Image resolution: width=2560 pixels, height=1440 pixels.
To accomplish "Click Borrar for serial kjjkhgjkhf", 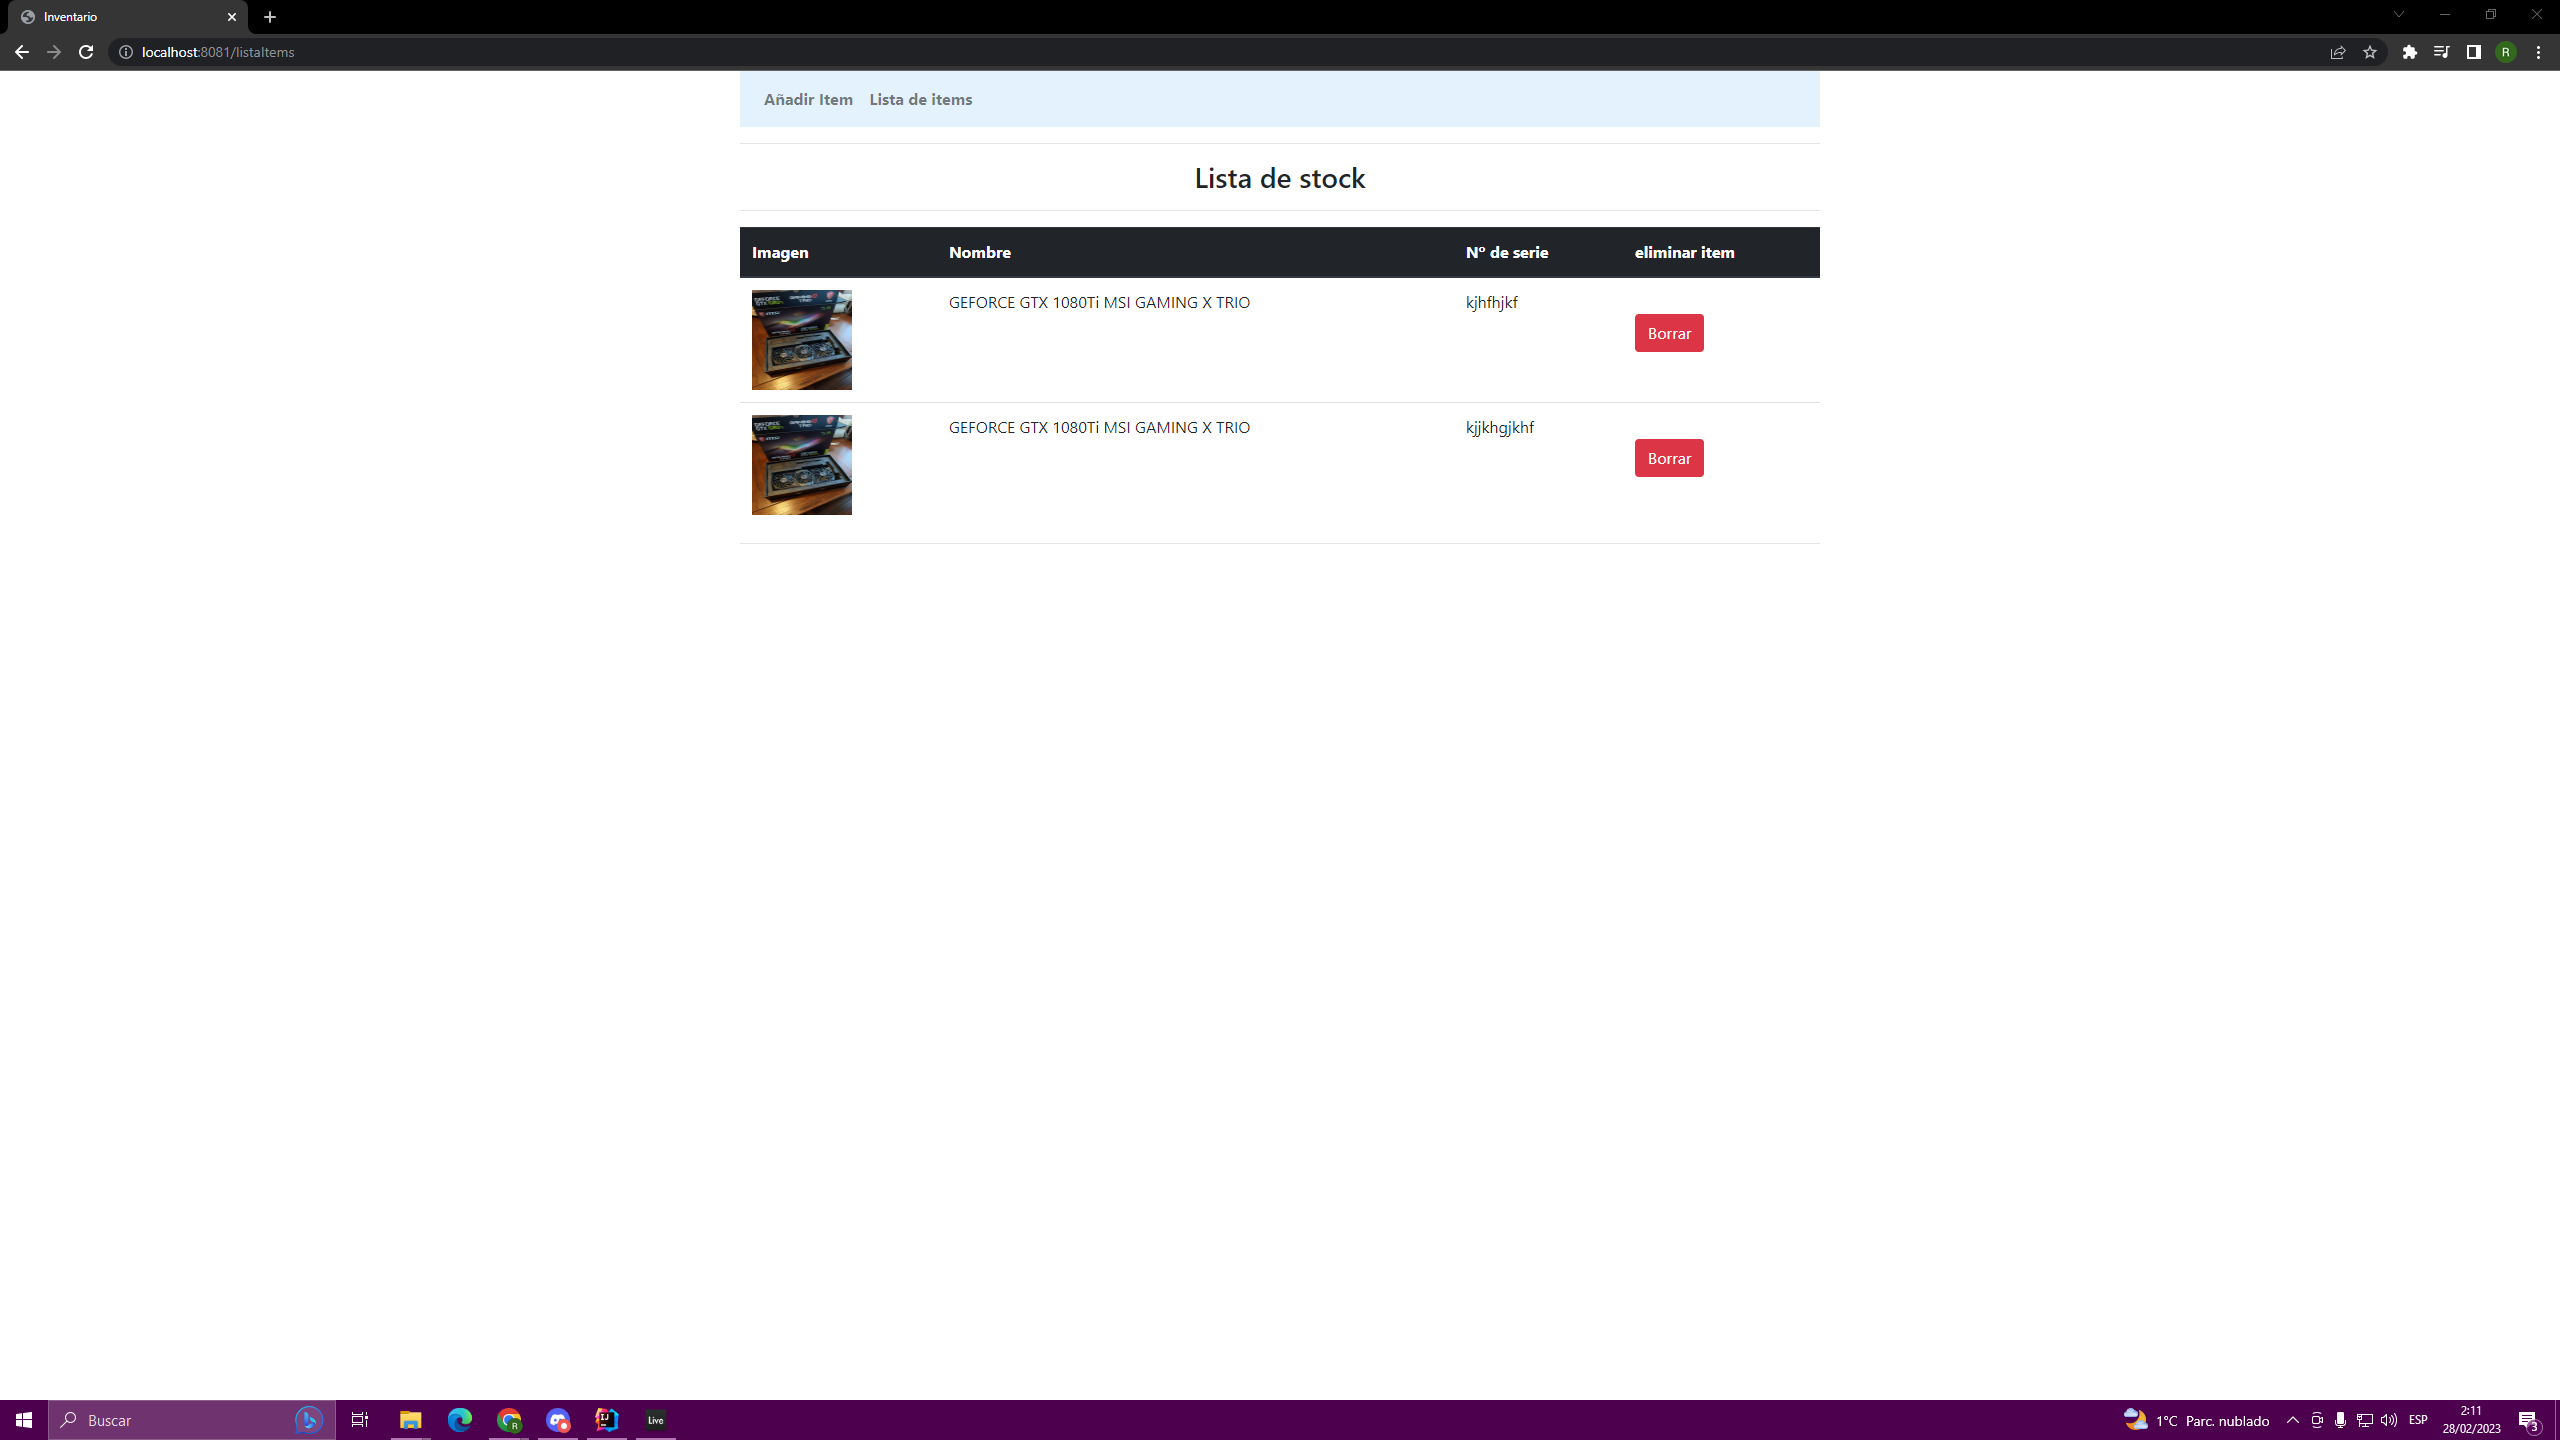I will [1668, 458].
